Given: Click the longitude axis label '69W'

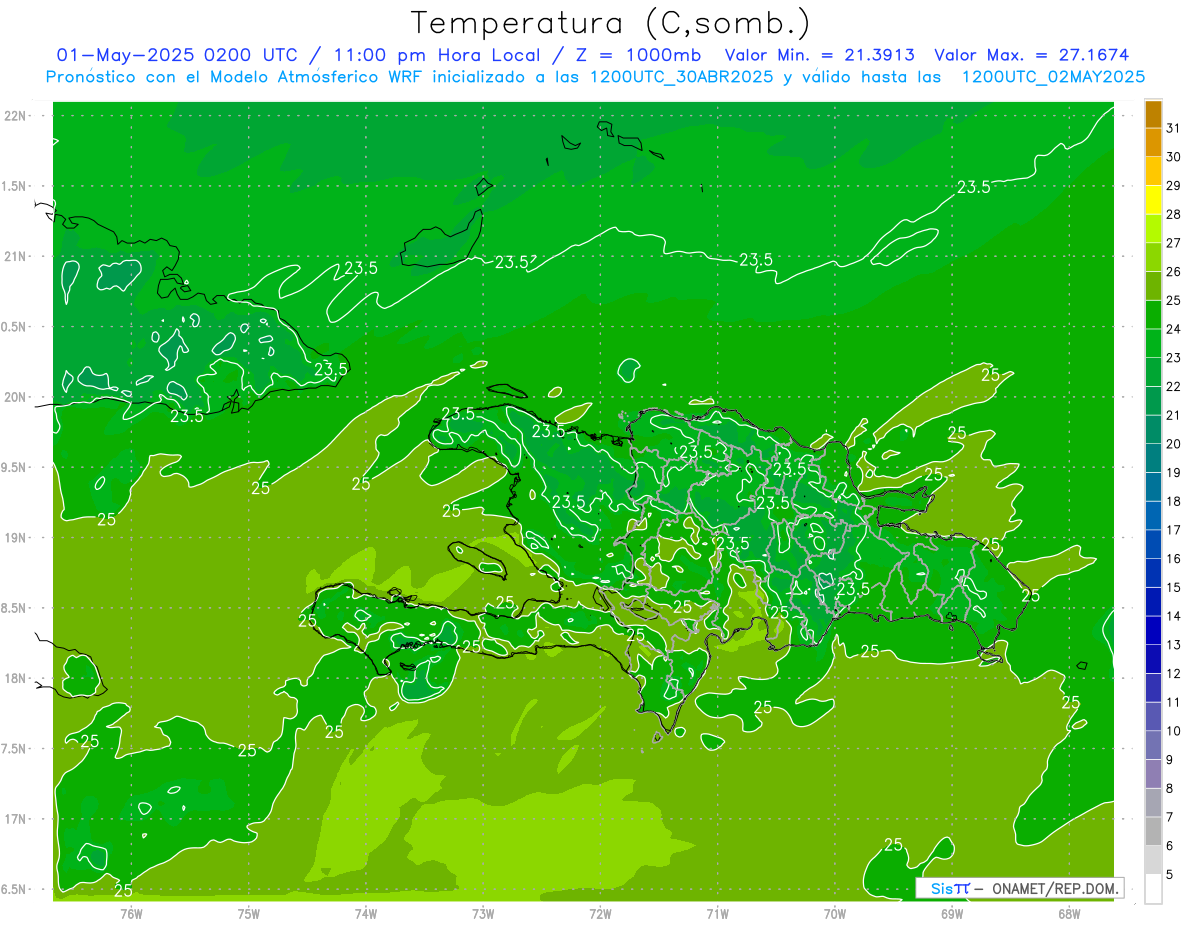Looking at the screenshot, I should (x=952, y=914).
